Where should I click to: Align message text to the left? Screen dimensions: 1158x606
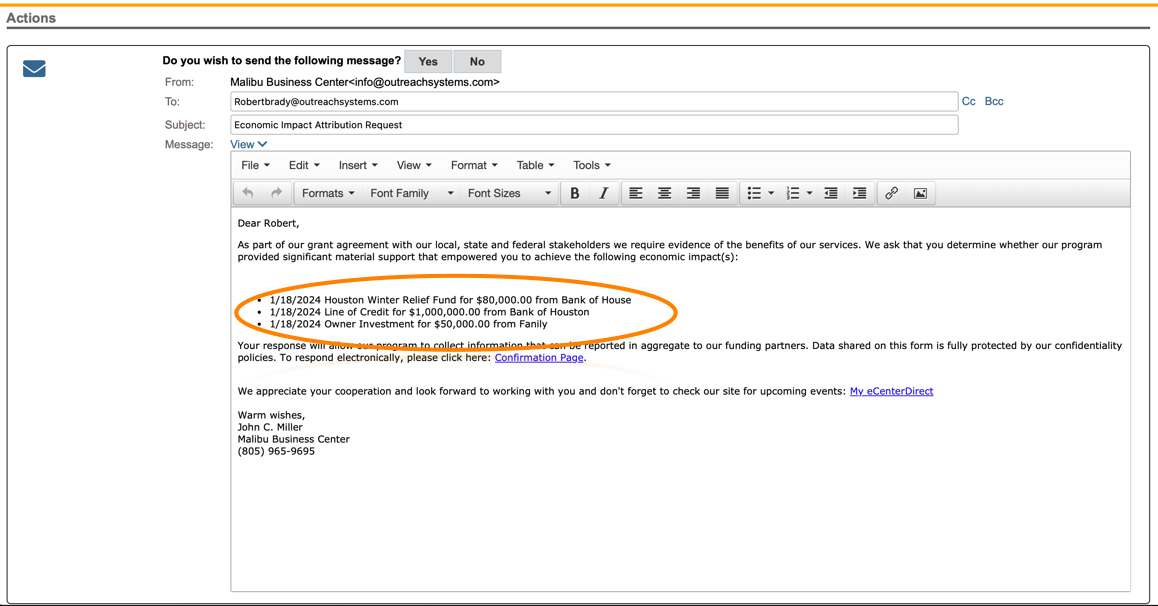[x=636, y=193]
